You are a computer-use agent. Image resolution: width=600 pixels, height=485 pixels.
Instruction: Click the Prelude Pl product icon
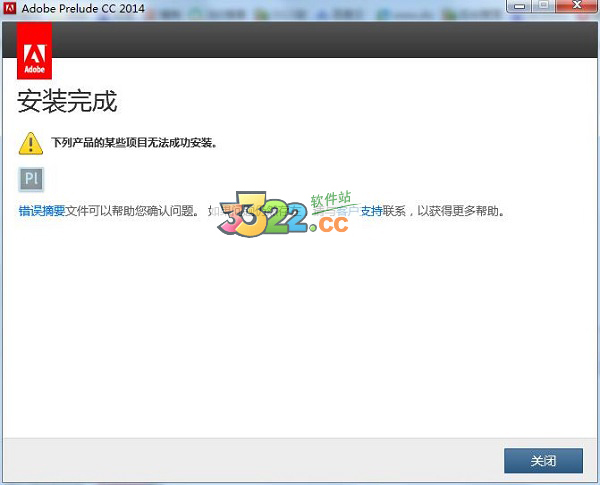[31, 179]
